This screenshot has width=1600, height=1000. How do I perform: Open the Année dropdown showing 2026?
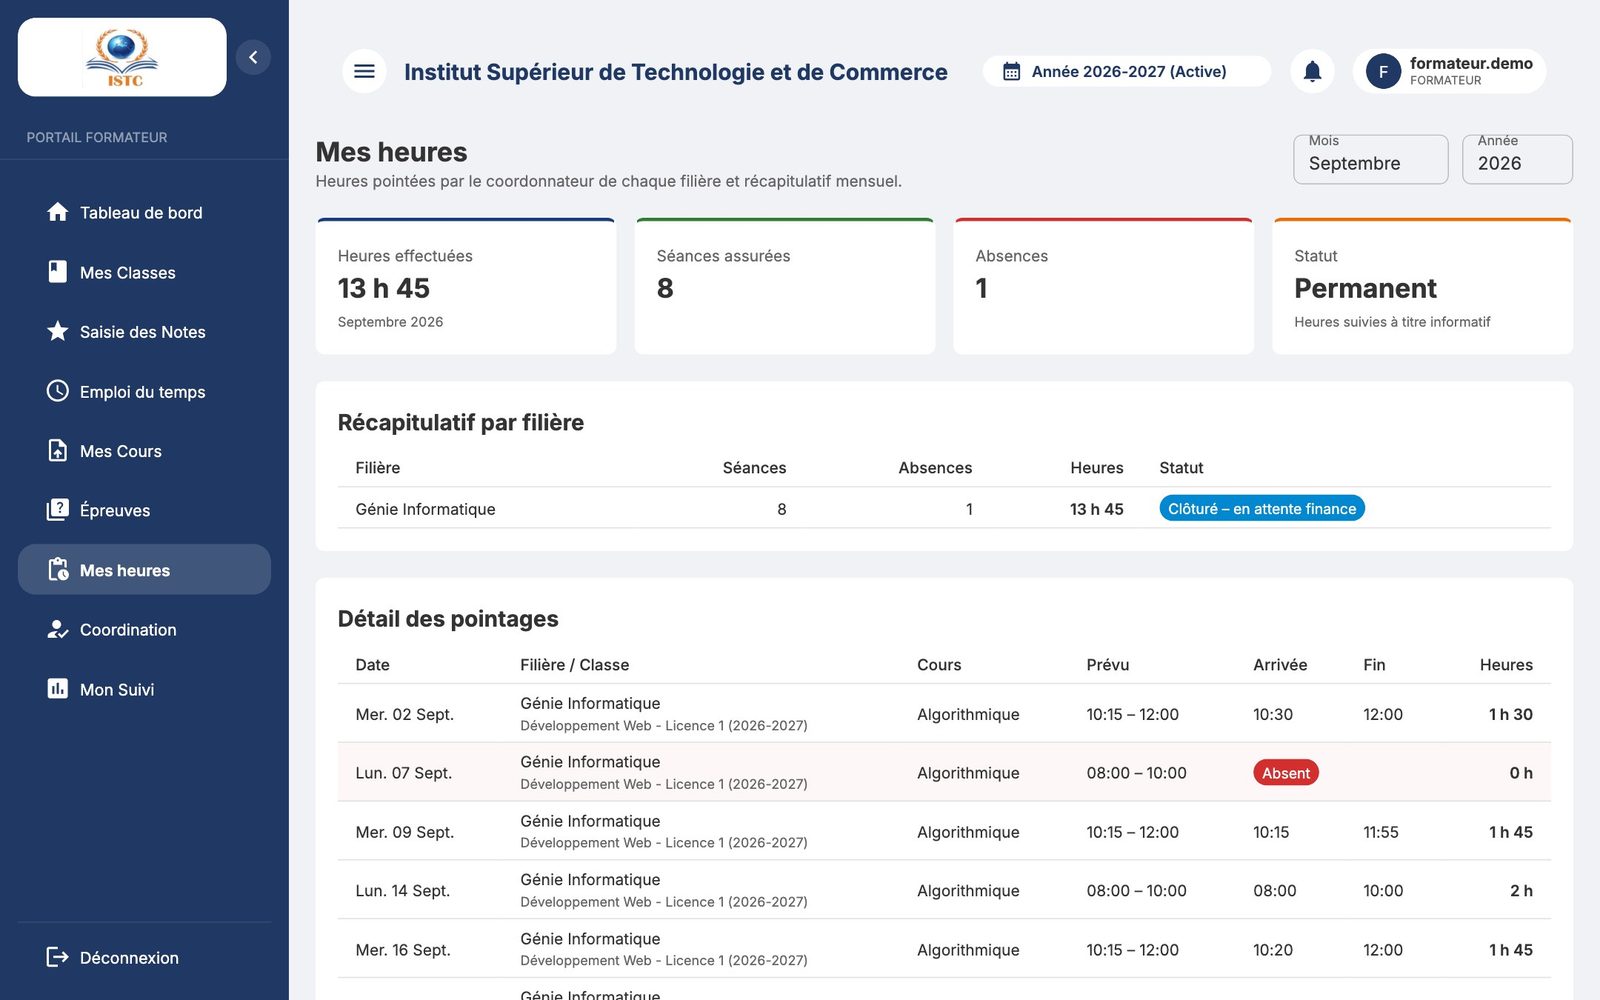coord(1517,160)
